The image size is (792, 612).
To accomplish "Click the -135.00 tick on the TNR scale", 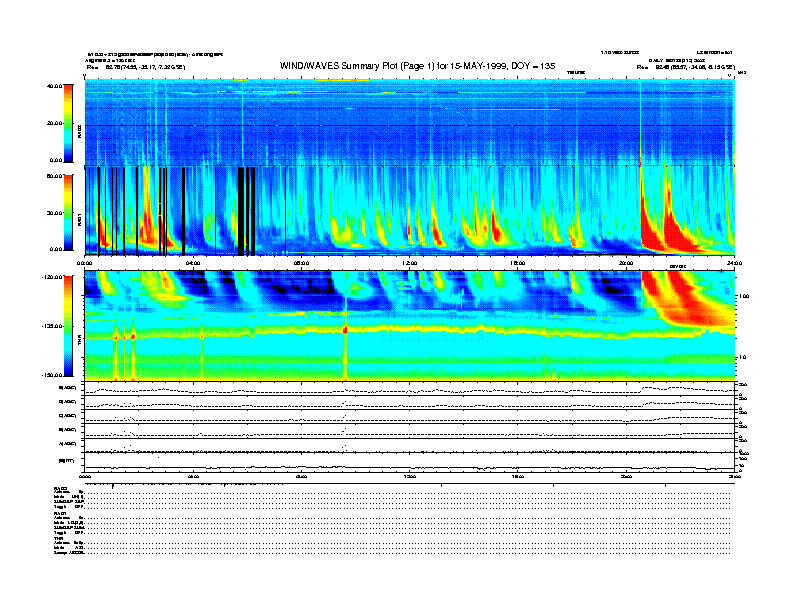I will (52, 326).
